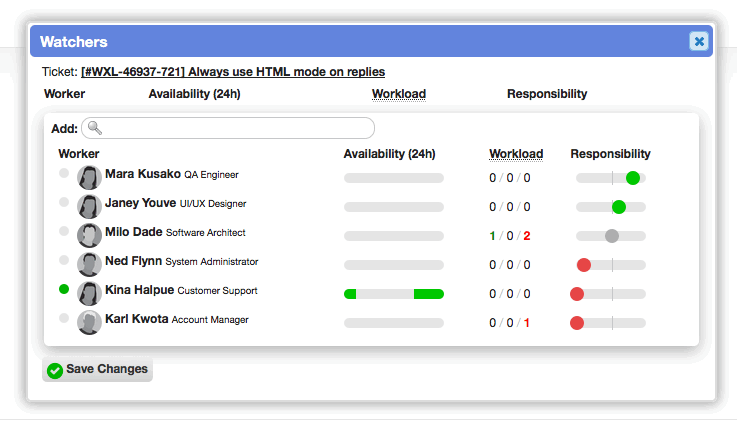Viewport: 737px width, 423px height.
Task: Click Kina Halpue's avatar icon
Action: (x=89, y=294)
